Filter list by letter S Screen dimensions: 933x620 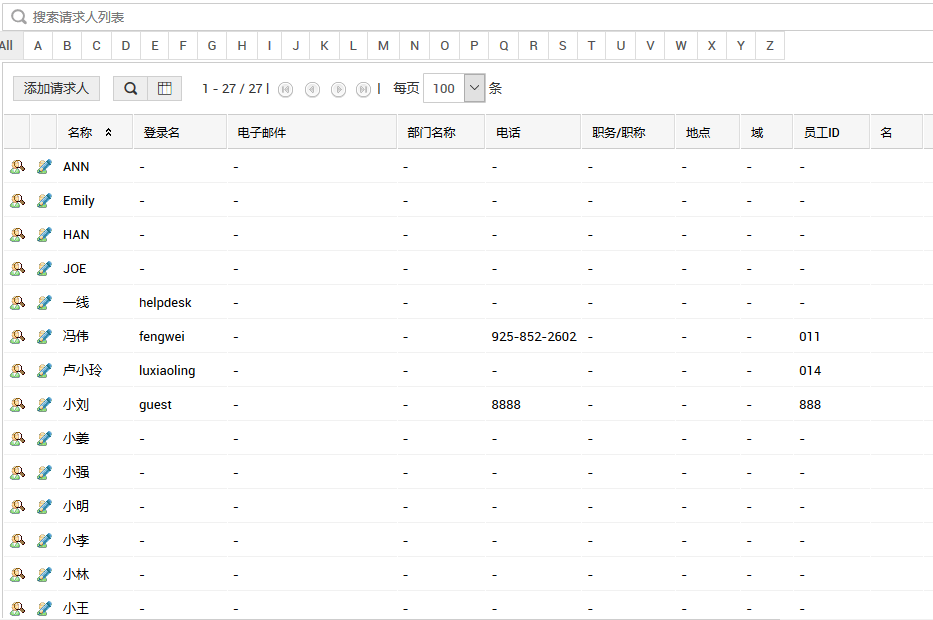[x=562, y=46]
